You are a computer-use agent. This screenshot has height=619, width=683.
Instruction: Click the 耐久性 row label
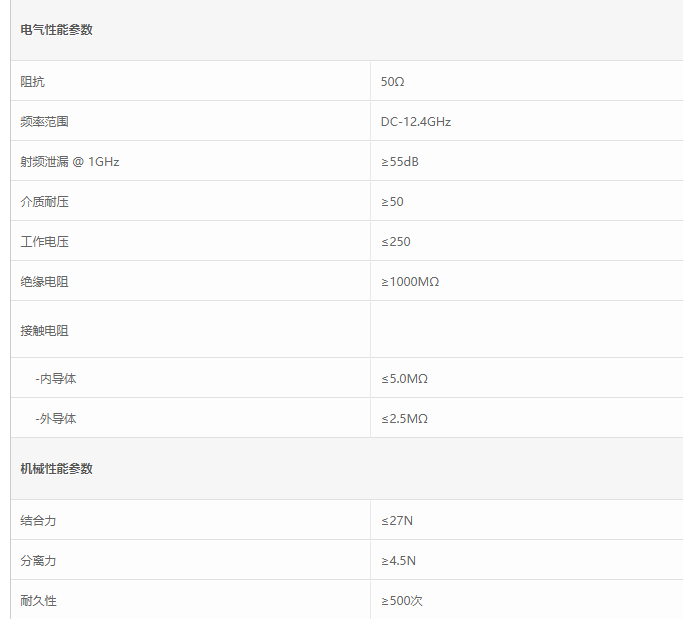point(38,601)
